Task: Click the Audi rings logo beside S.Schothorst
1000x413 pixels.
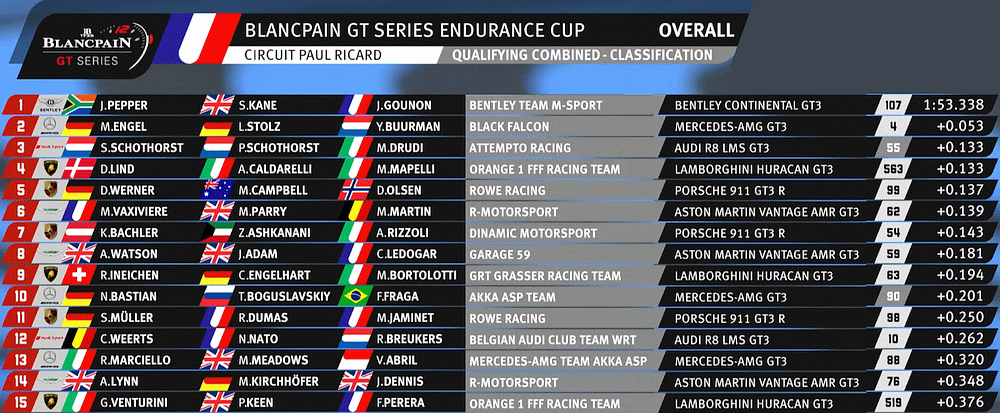Action: click(50, 147)
